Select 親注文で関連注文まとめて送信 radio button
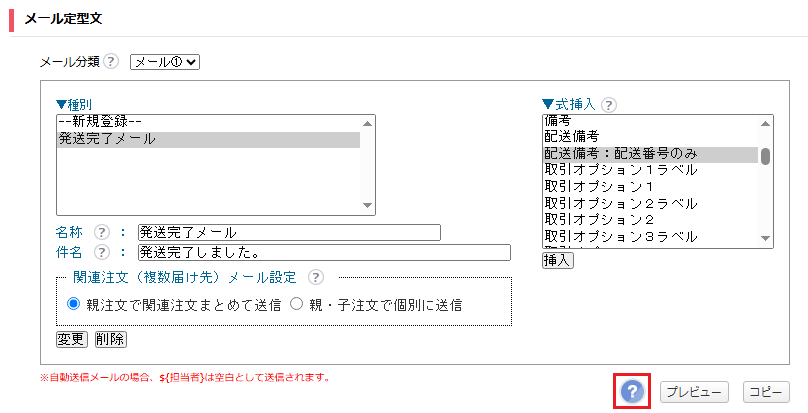 click(74, 304)
